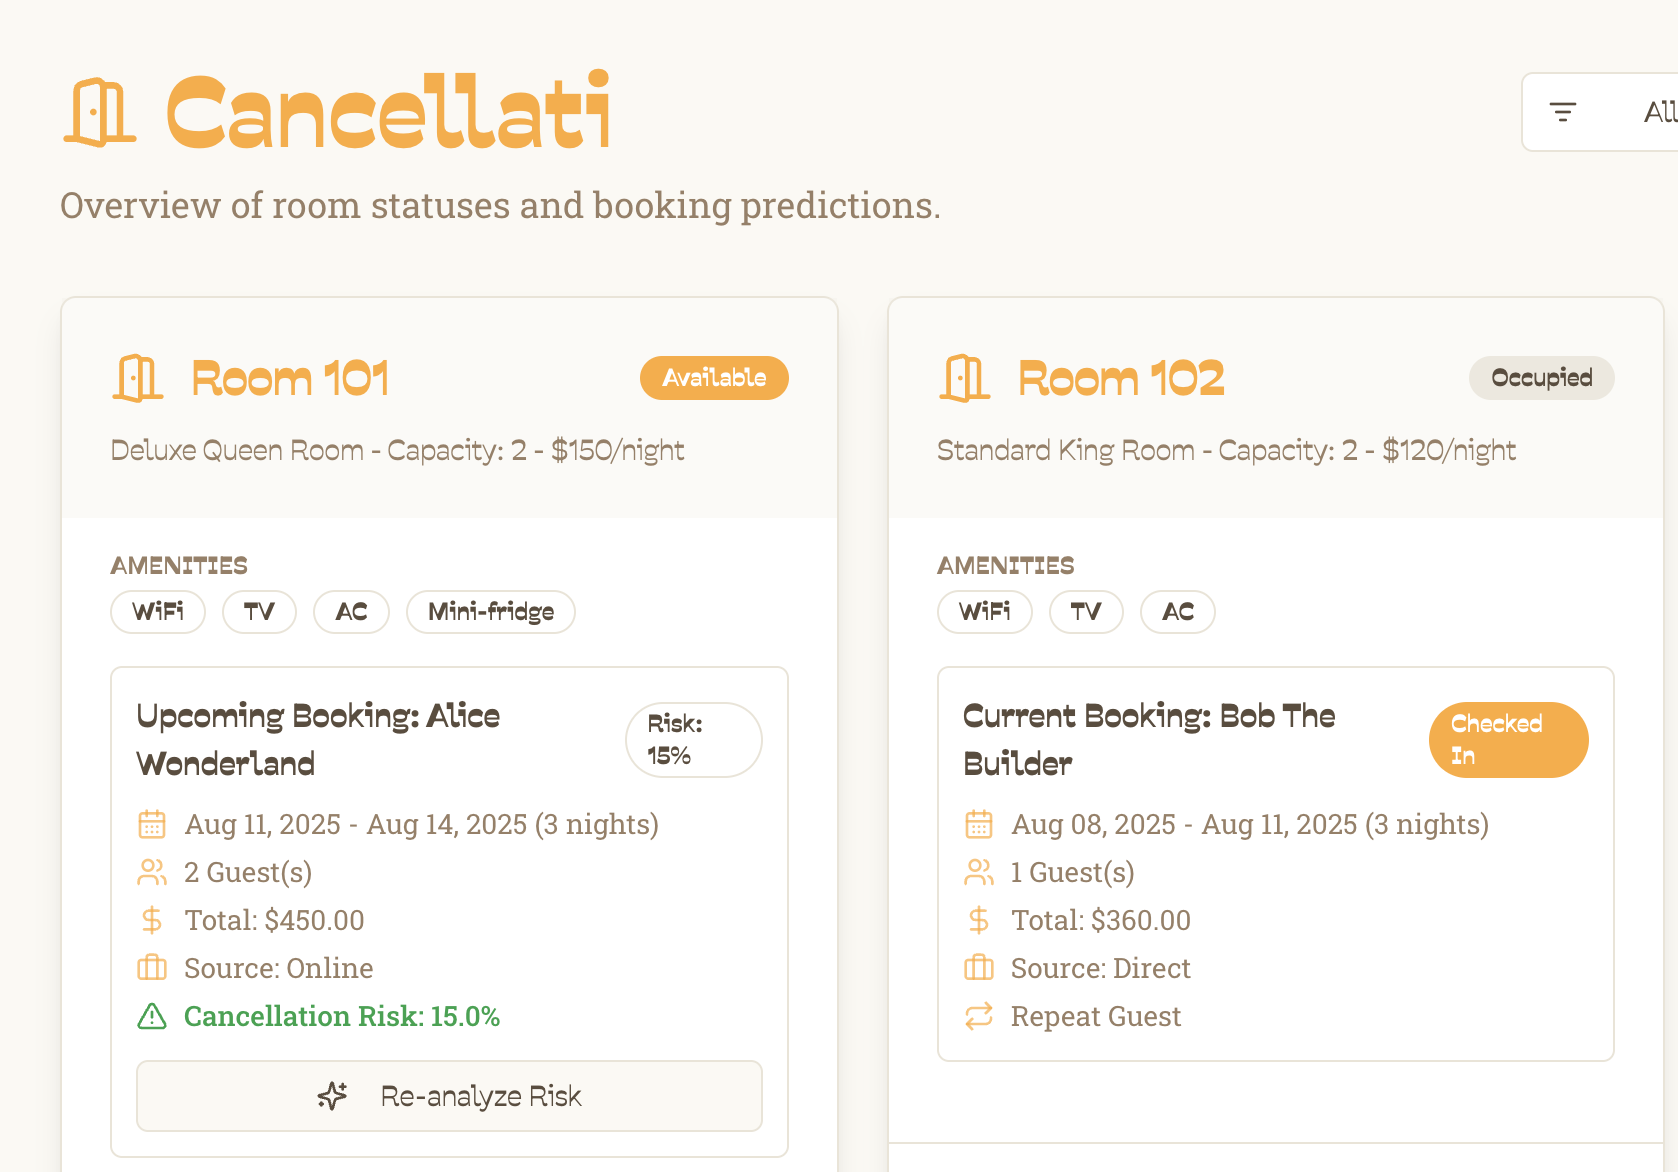Click the sparkle icon in Re-analyze Risk

(332, 1096)
